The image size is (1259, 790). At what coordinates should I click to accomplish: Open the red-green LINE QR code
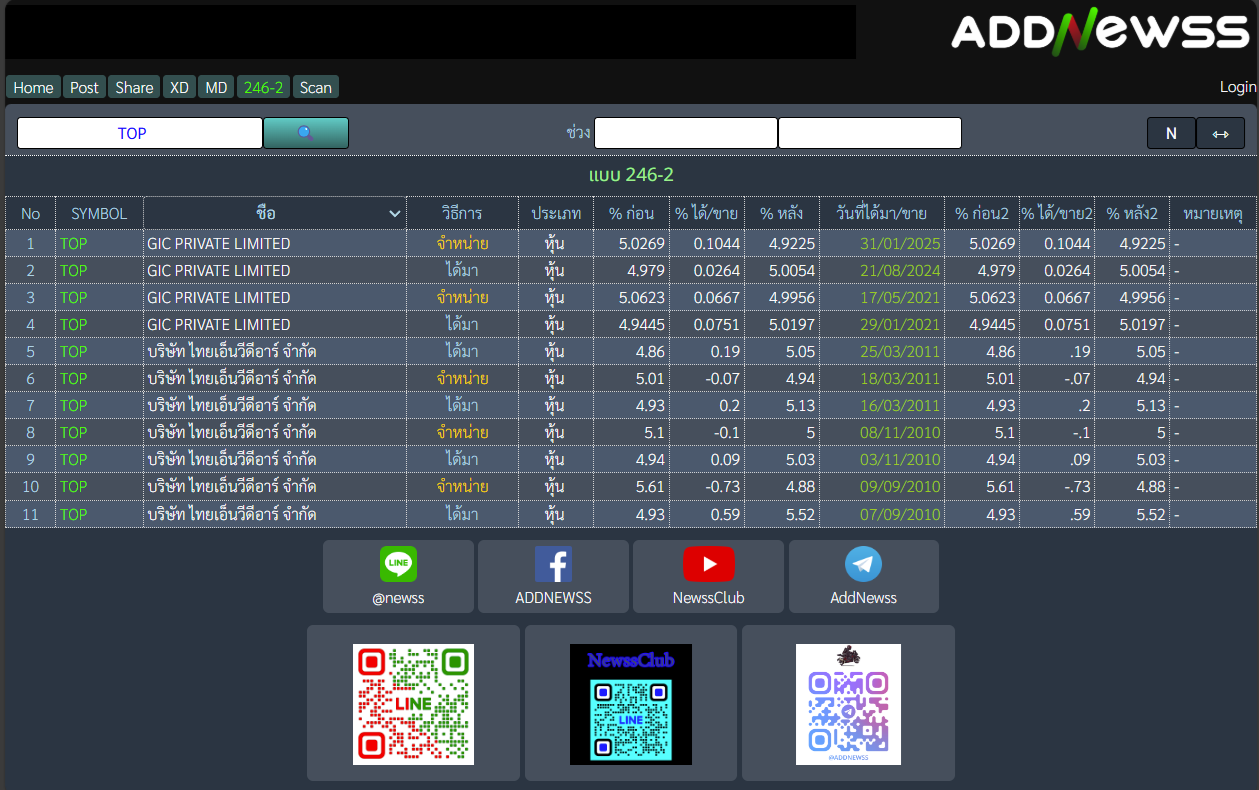pos(413,704)
